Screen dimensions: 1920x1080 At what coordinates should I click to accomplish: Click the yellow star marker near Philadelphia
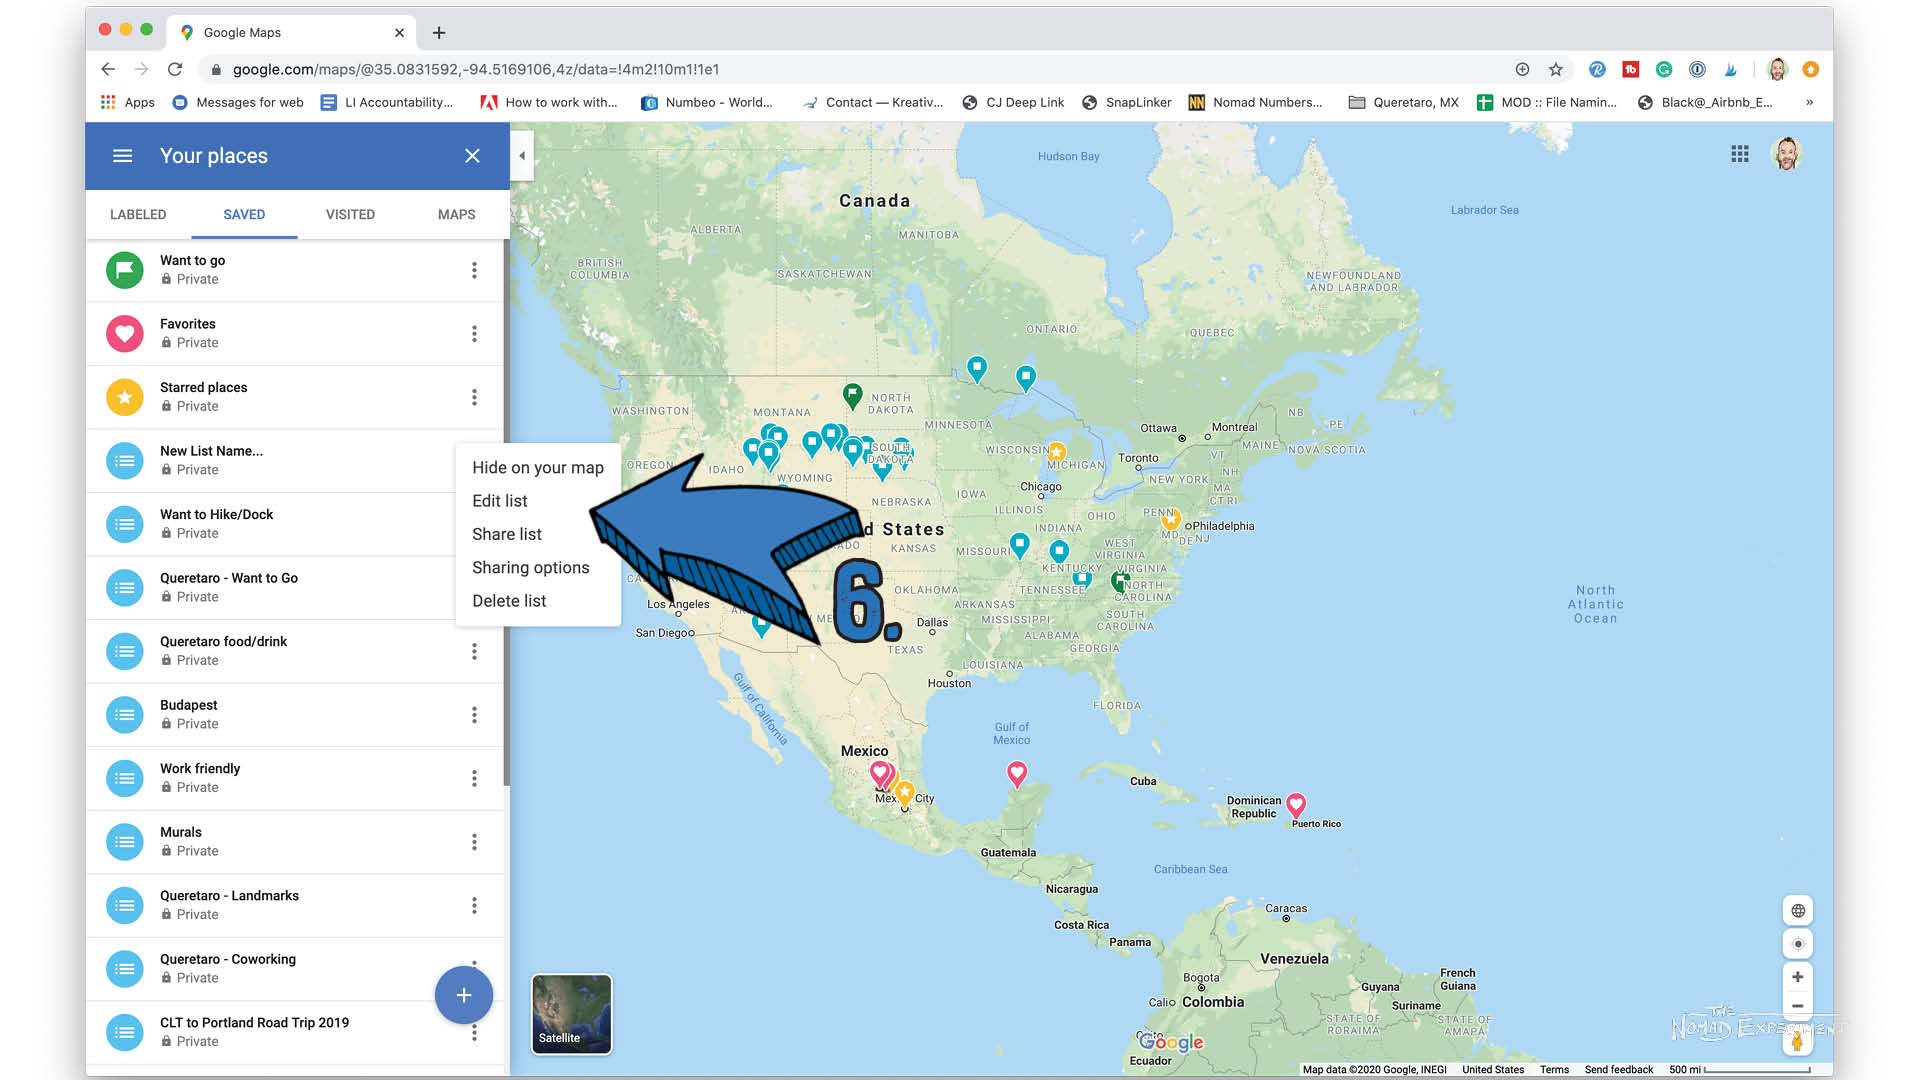pyautogui.click(x=1170, y=520)
